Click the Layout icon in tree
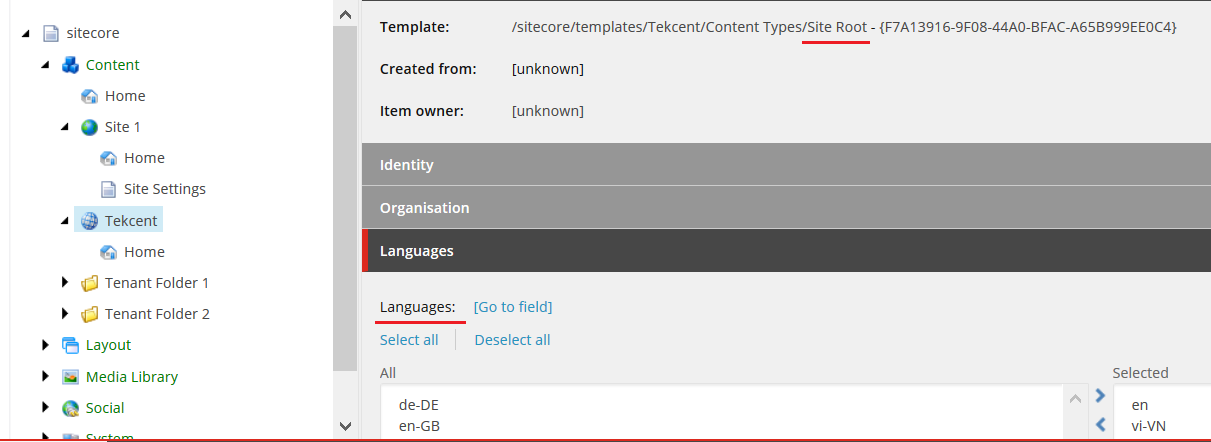This screenshot has width=1211, height=442. coord(70,345)
